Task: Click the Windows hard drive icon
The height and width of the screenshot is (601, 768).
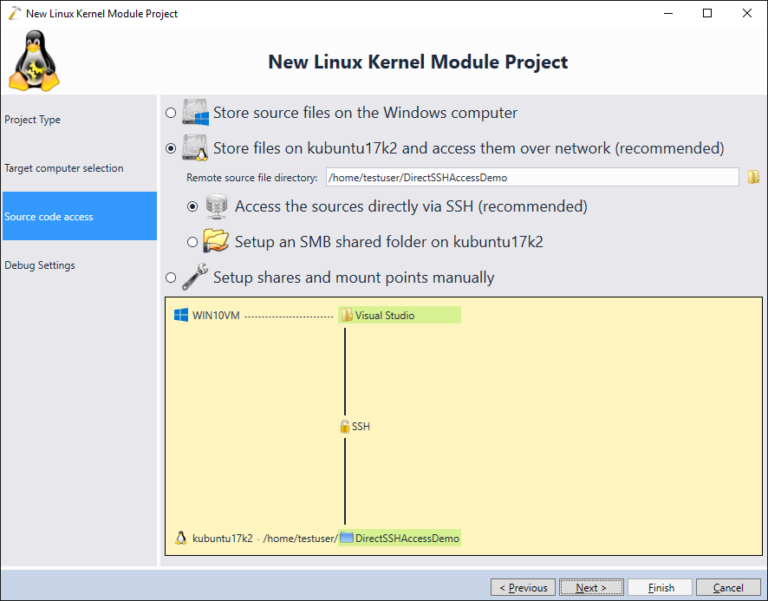Action: click(195, 112)
